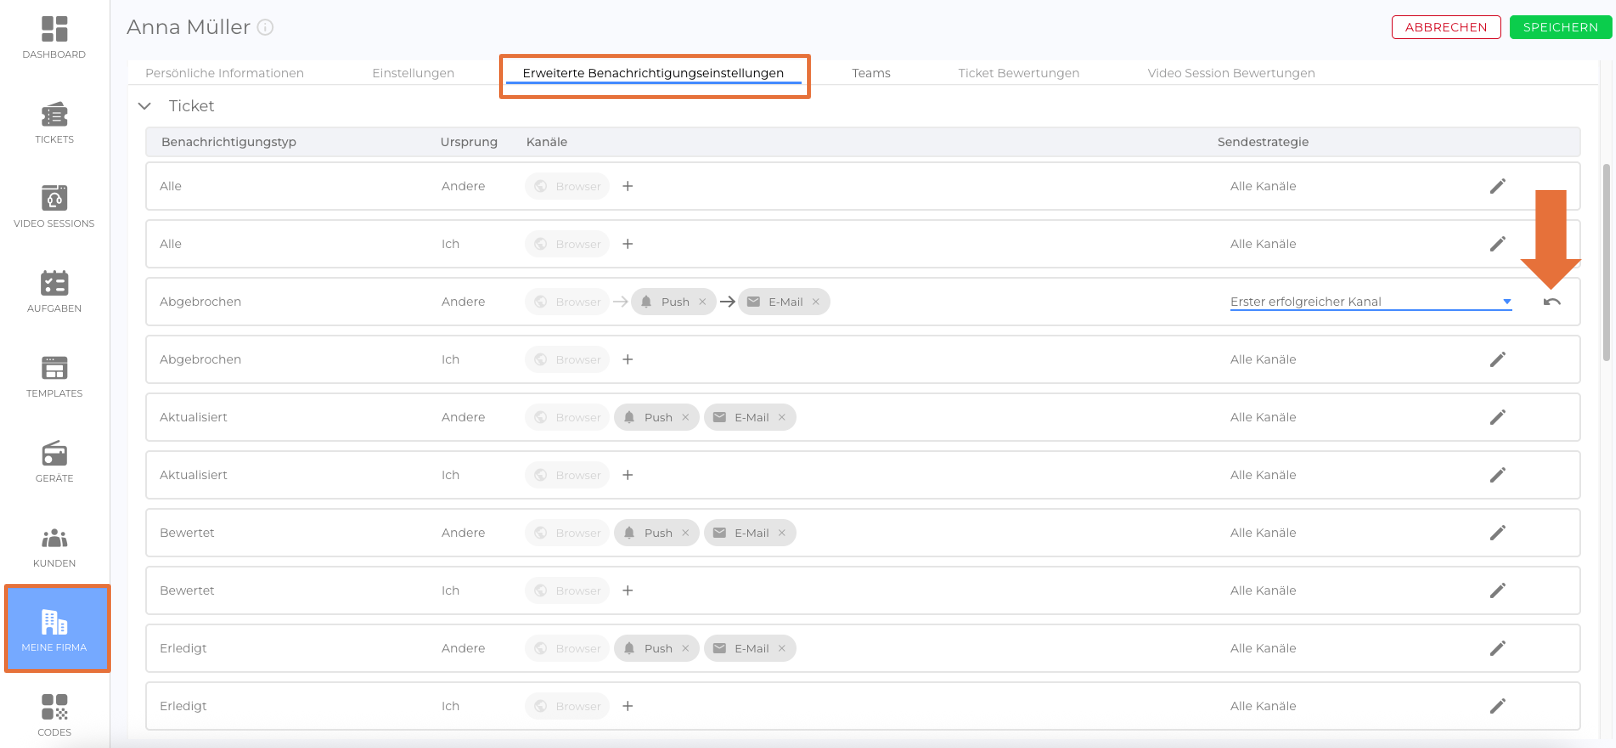Go to Tickets in sidebar

tap(54, 122)
